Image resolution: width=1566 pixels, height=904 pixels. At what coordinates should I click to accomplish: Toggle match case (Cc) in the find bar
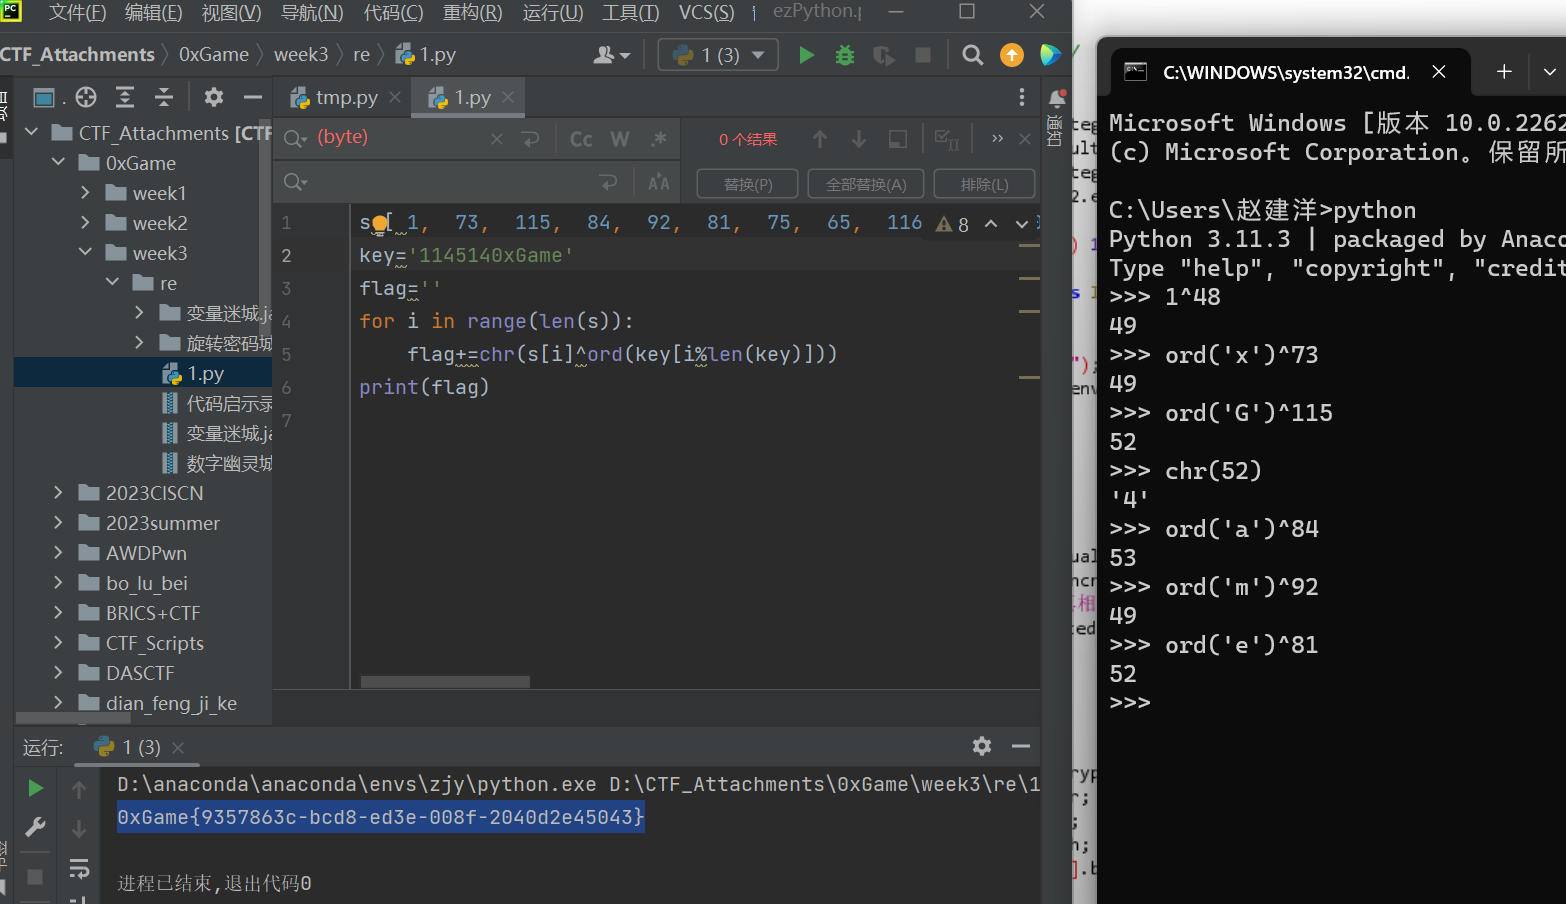[581, 139]
